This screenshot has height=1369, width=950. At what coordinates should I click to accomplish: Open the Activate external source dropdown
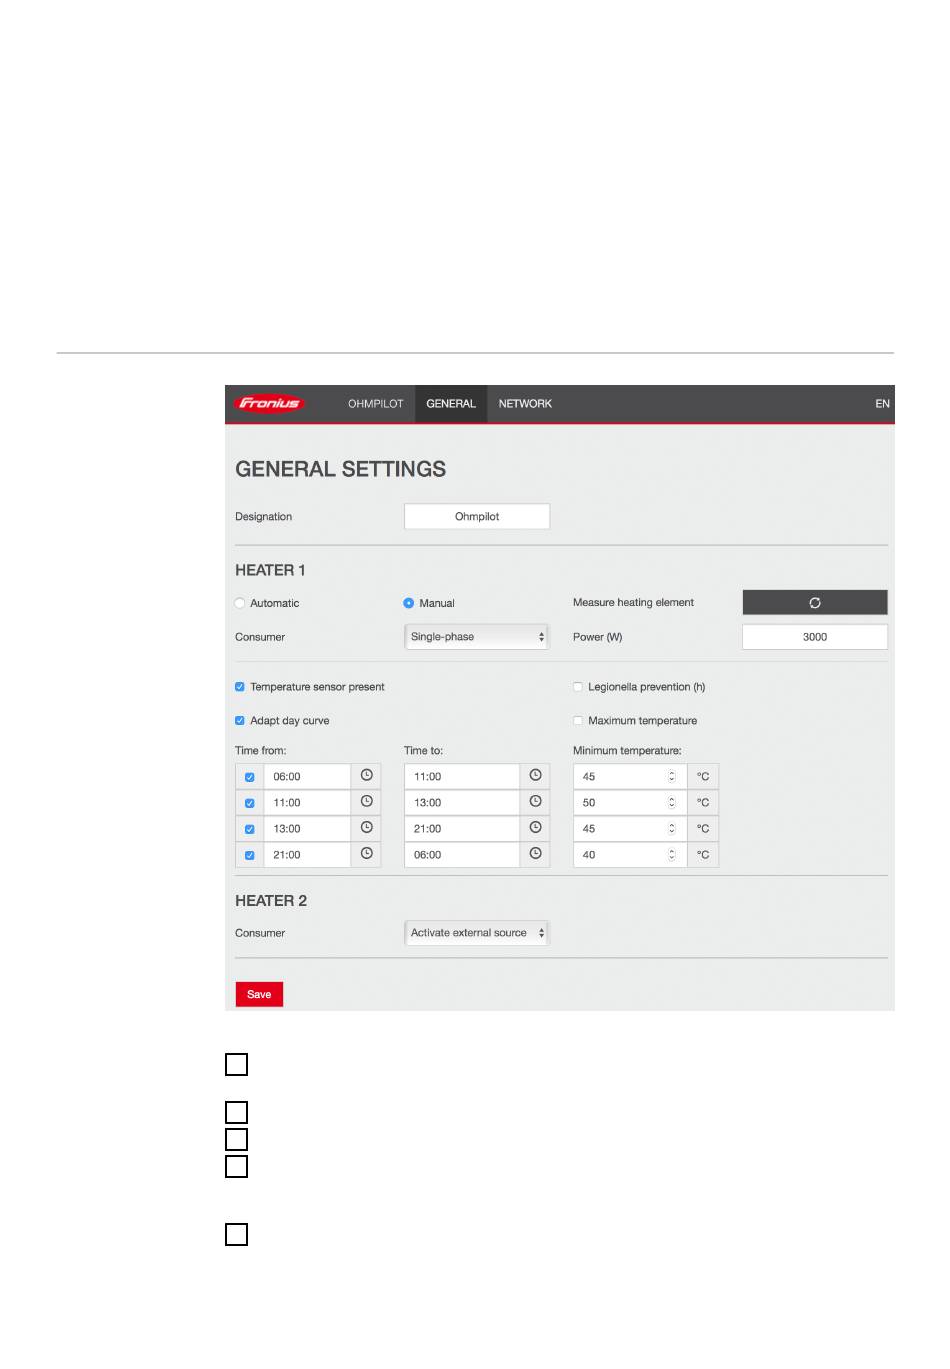pos(477,933)
